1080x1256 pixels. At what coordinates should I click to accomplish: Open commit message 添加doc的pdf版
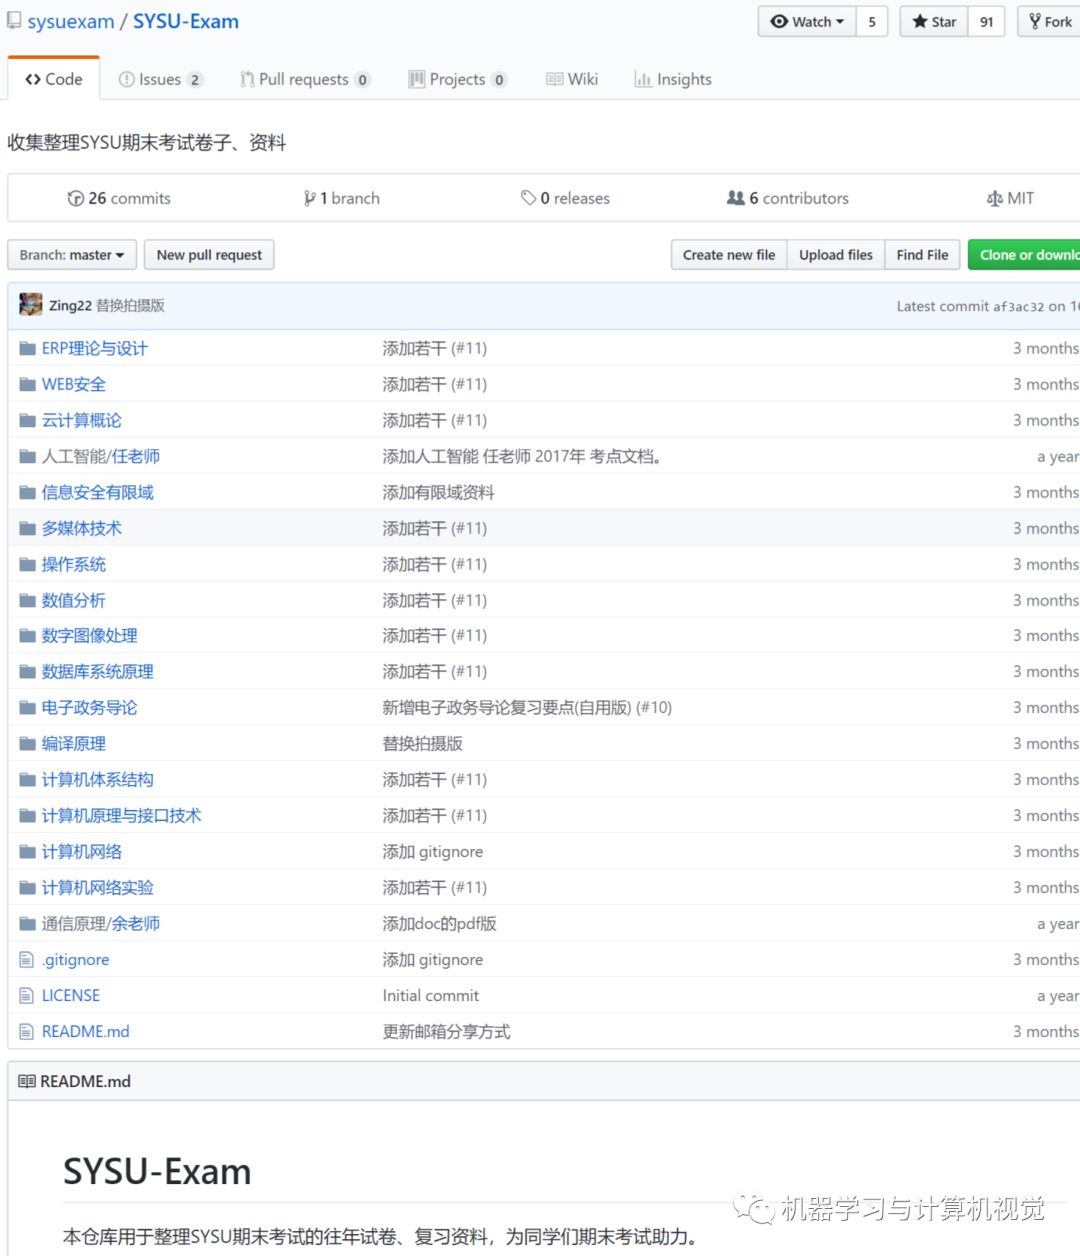click(x=439, y=923)
